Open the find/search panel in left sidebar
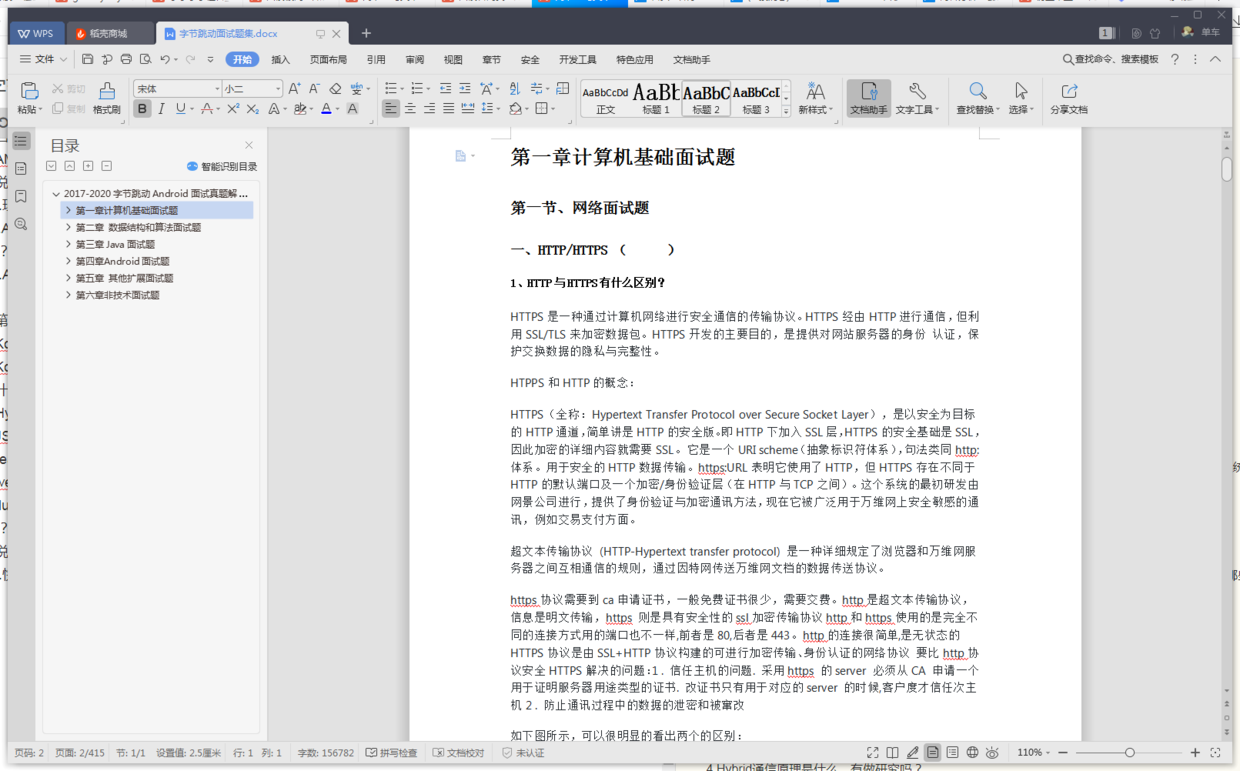This screenshot has width=1240, height=771. [x=21, y=224]
